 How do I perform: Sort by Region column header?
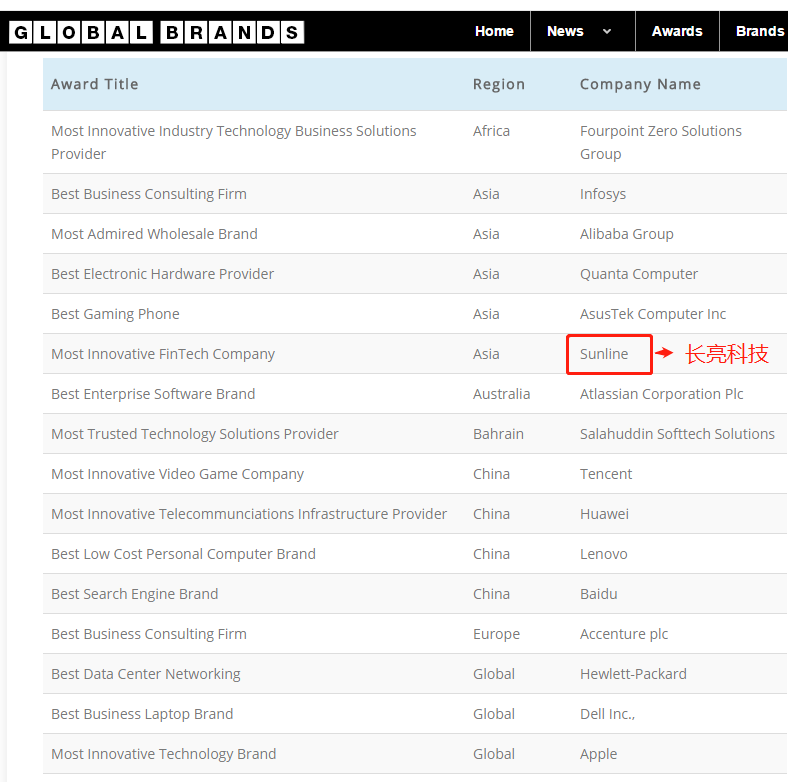[499, 84]
